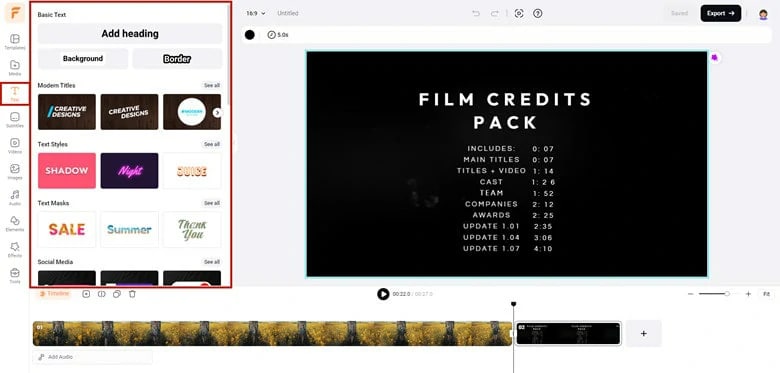This screenshot has height=373, width=780.
Task: Select the yellow flower field clip 01
Action: click(x=273, y=333)
